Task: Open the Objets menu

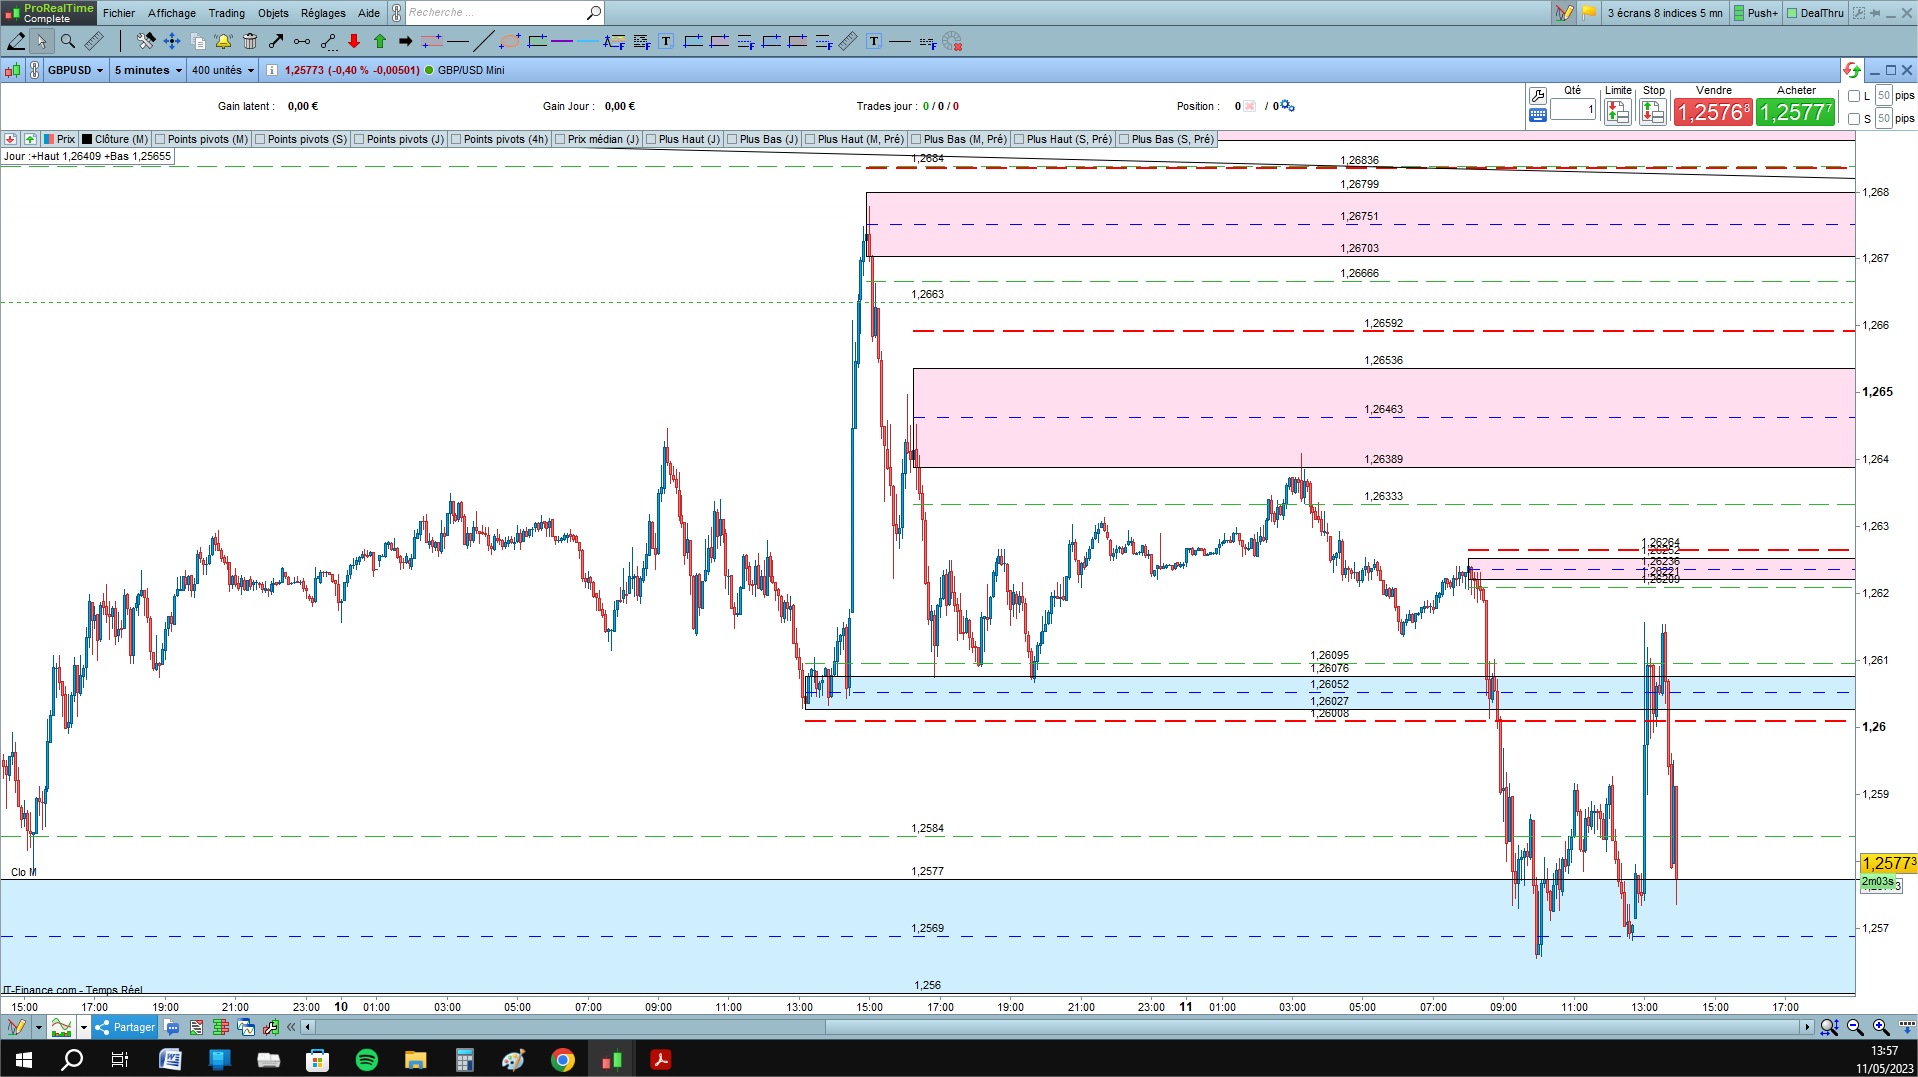Action: (x=273, y=13)
